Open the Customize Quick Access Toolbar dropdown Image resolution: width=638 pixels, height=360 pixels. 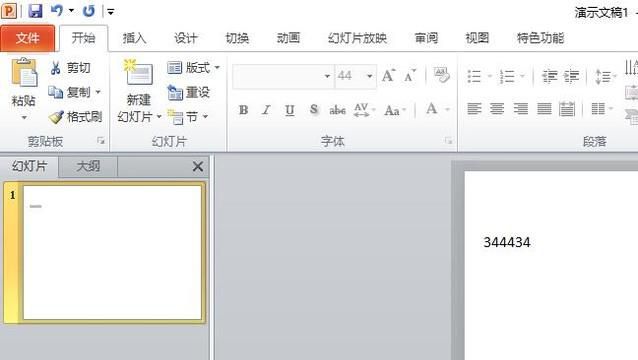[110, 11]
